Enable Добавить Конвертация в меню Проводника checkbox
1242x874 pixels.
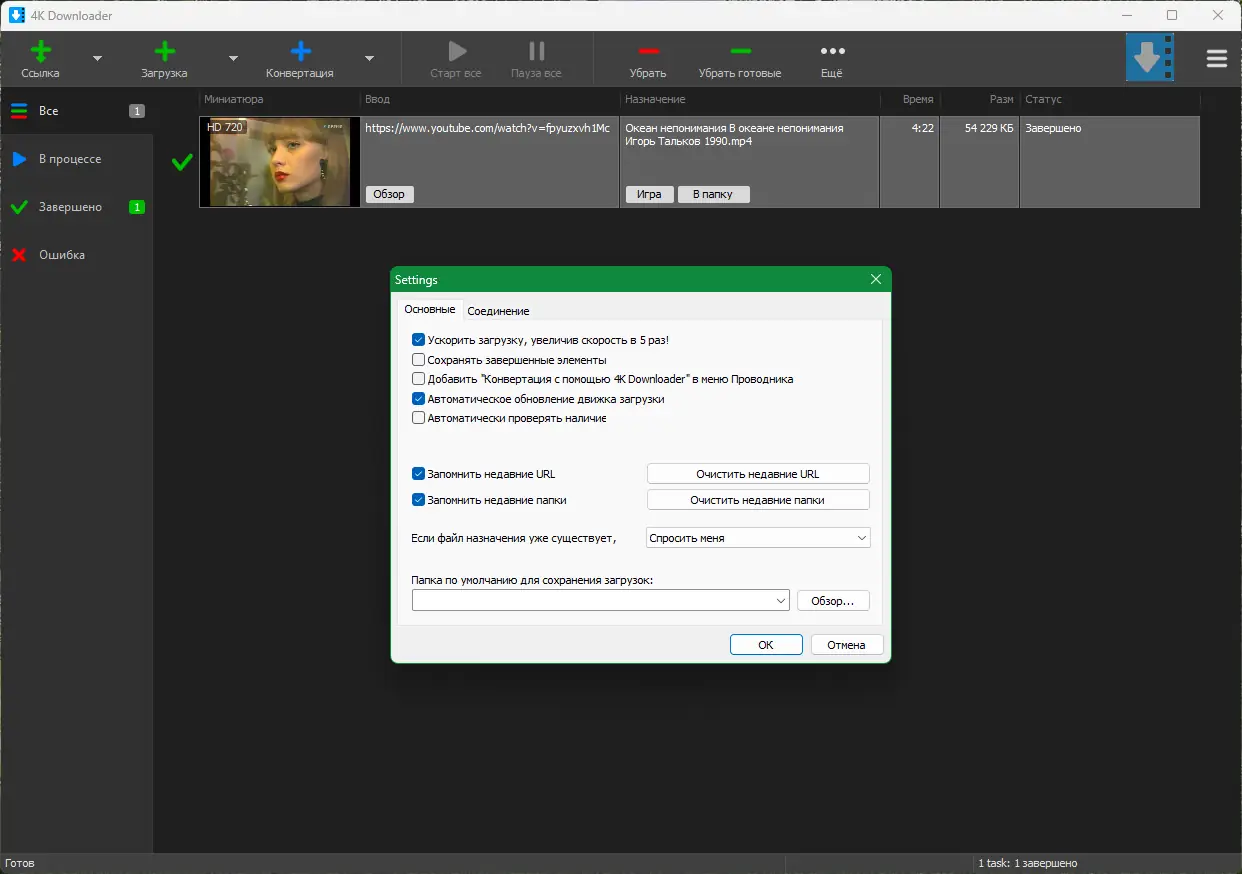pos(419,379)
